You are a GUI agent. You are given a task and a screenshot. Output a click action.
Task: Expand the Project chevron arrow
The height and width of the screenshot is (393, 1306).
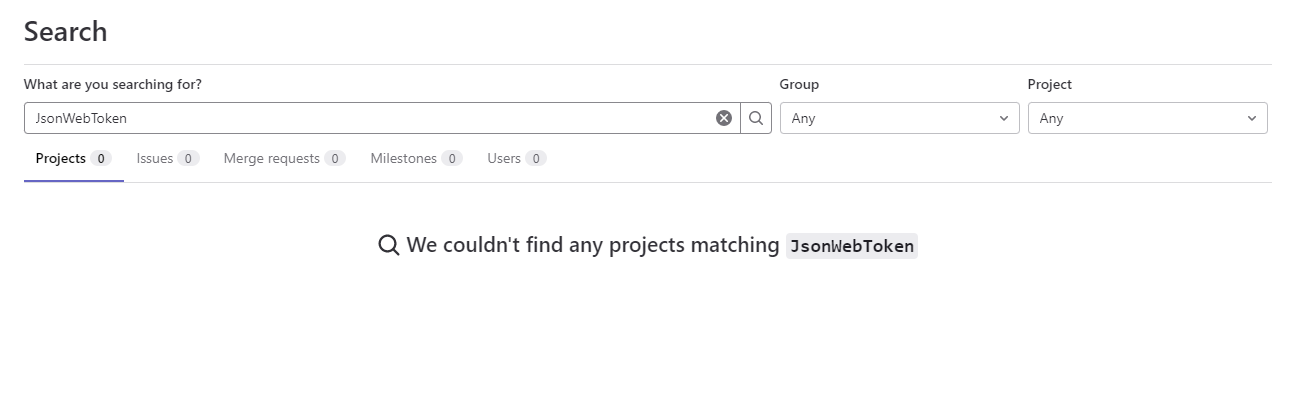coord(1251,118)
